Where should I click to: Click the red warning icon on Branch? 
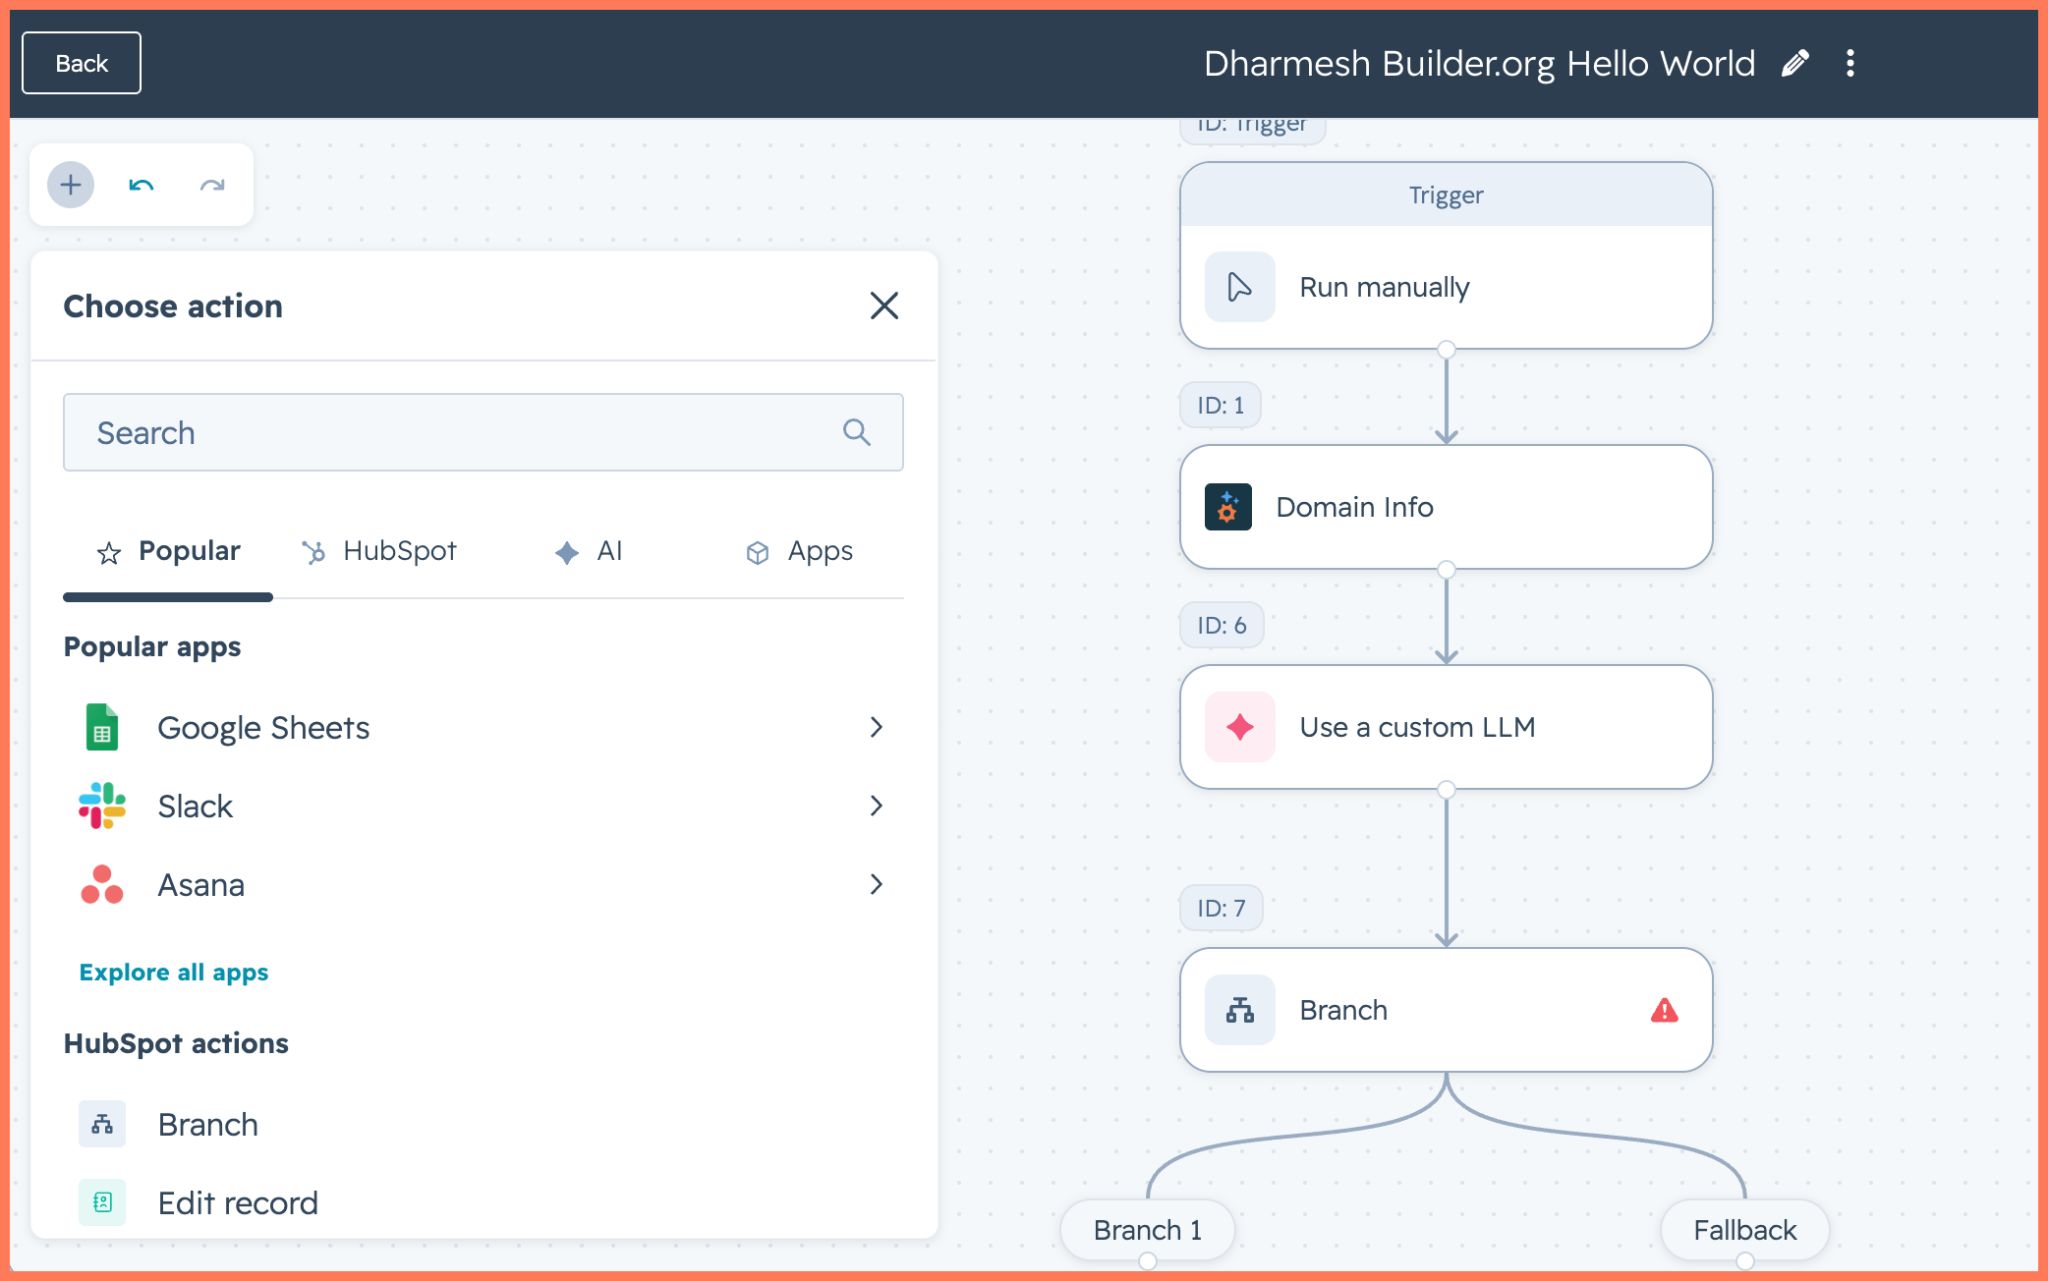pos(1665,1010)
